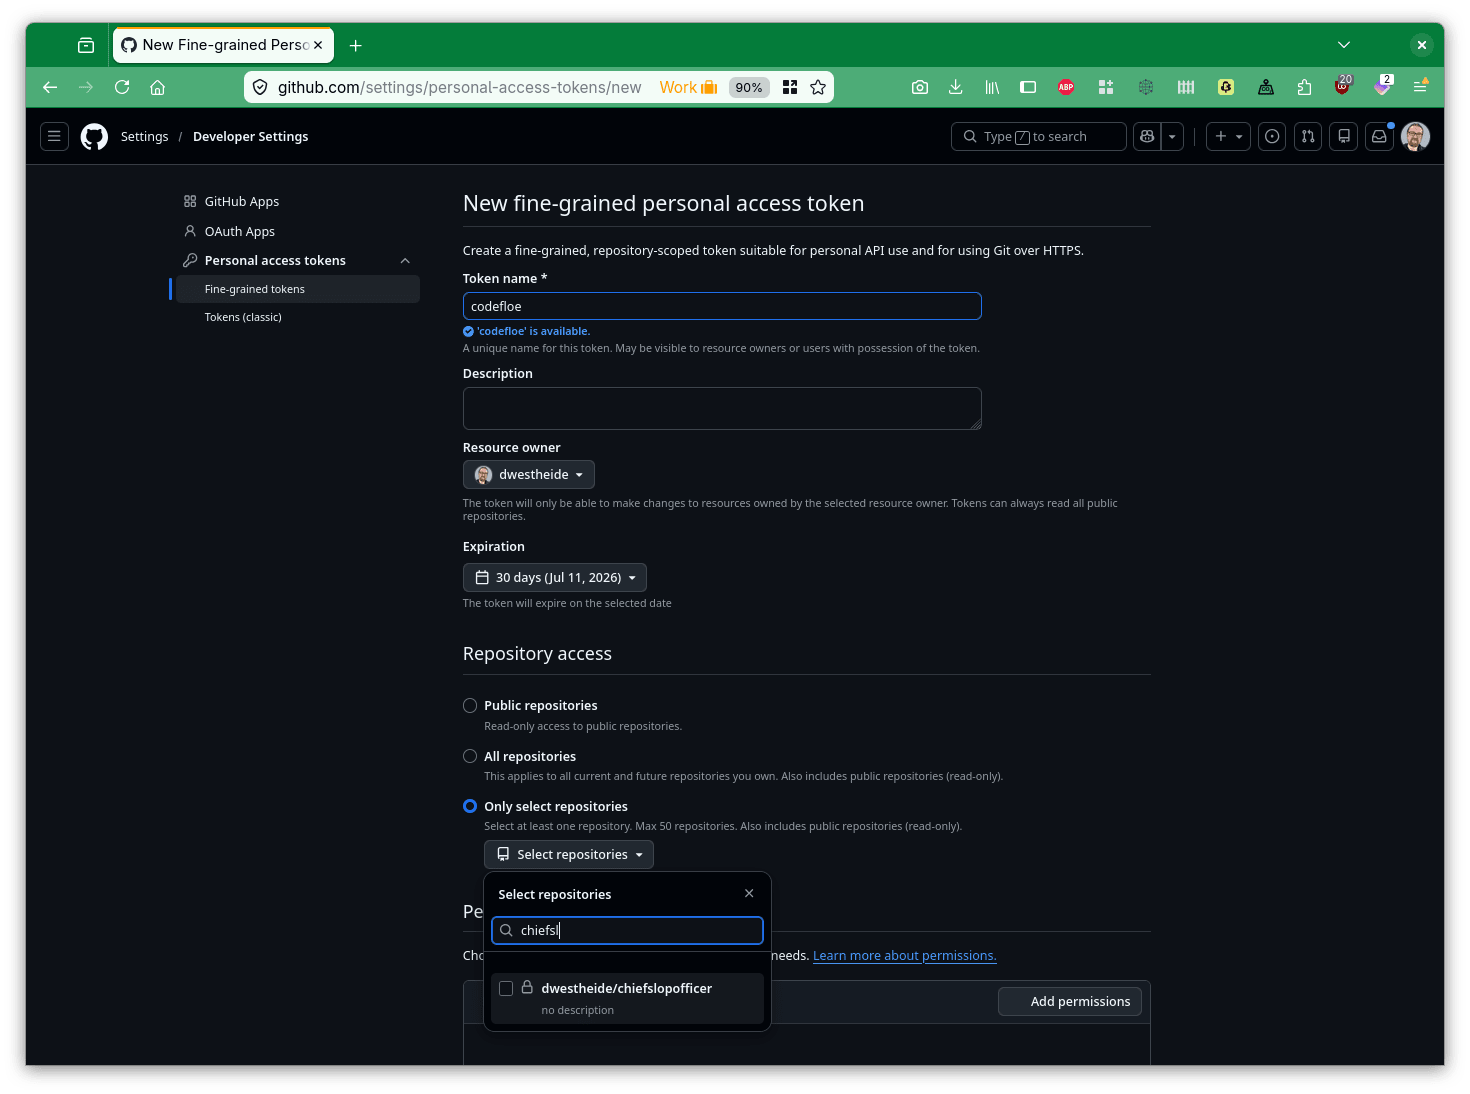Open the list all tabs chevron
This screenshot has width=1470, height=1094.
pos(1344,45)
